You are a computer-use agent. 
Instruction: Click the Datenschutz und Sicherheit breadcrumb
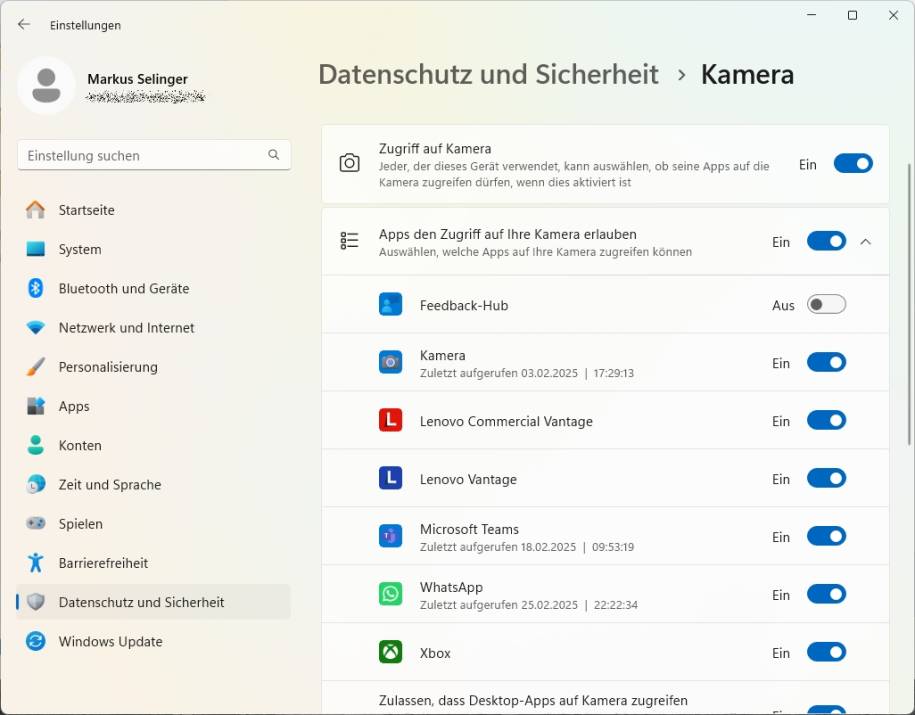point(488,74)
